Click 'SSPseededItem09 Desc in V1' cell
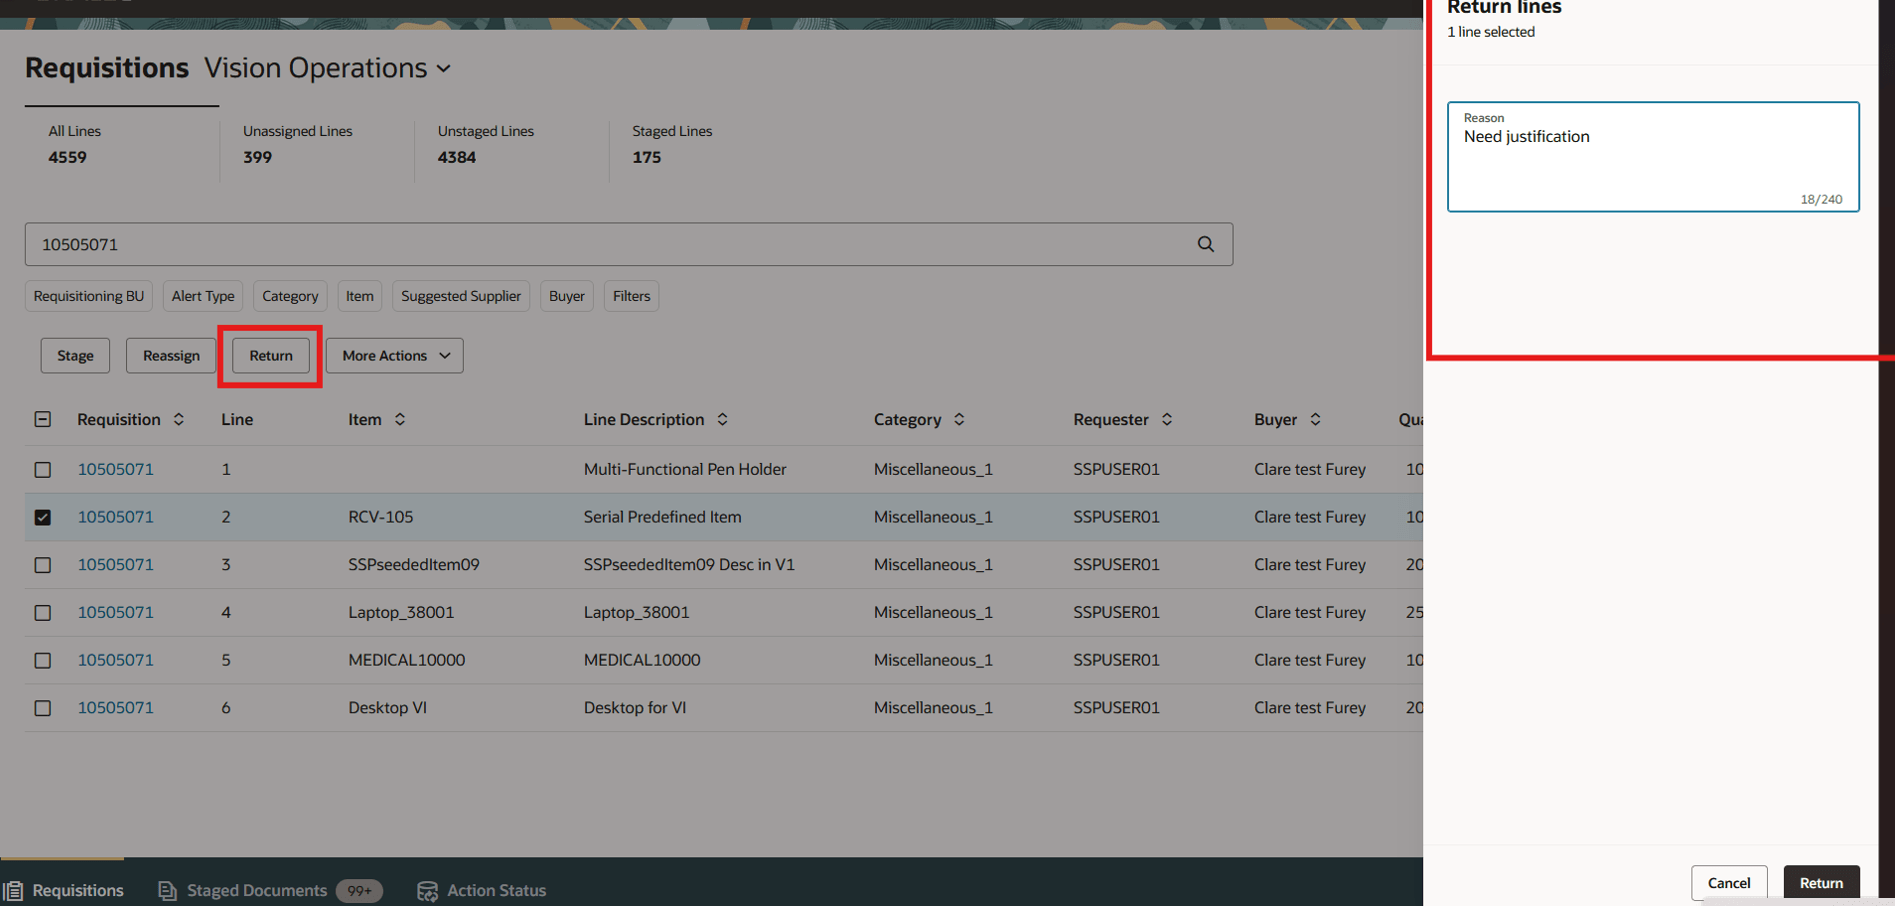The image size is (1895, 906). pyautogui.click(x=689, y=565)
